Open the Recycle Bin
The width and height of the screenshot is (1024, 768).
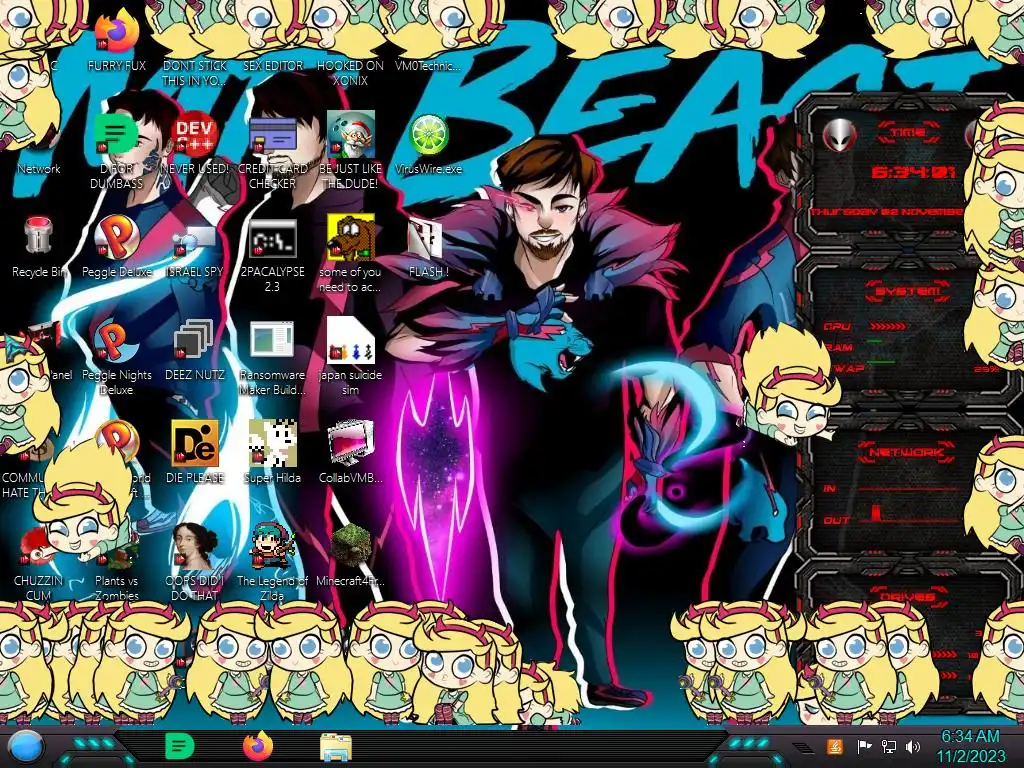click(39, 236)
